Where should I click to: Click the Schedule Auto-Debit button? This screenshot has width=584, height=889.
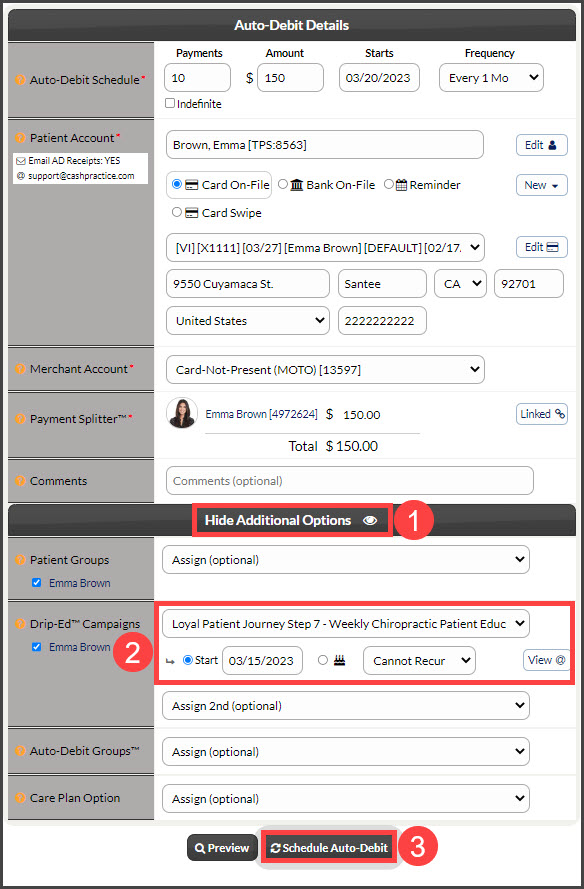[x=329, y=848]
